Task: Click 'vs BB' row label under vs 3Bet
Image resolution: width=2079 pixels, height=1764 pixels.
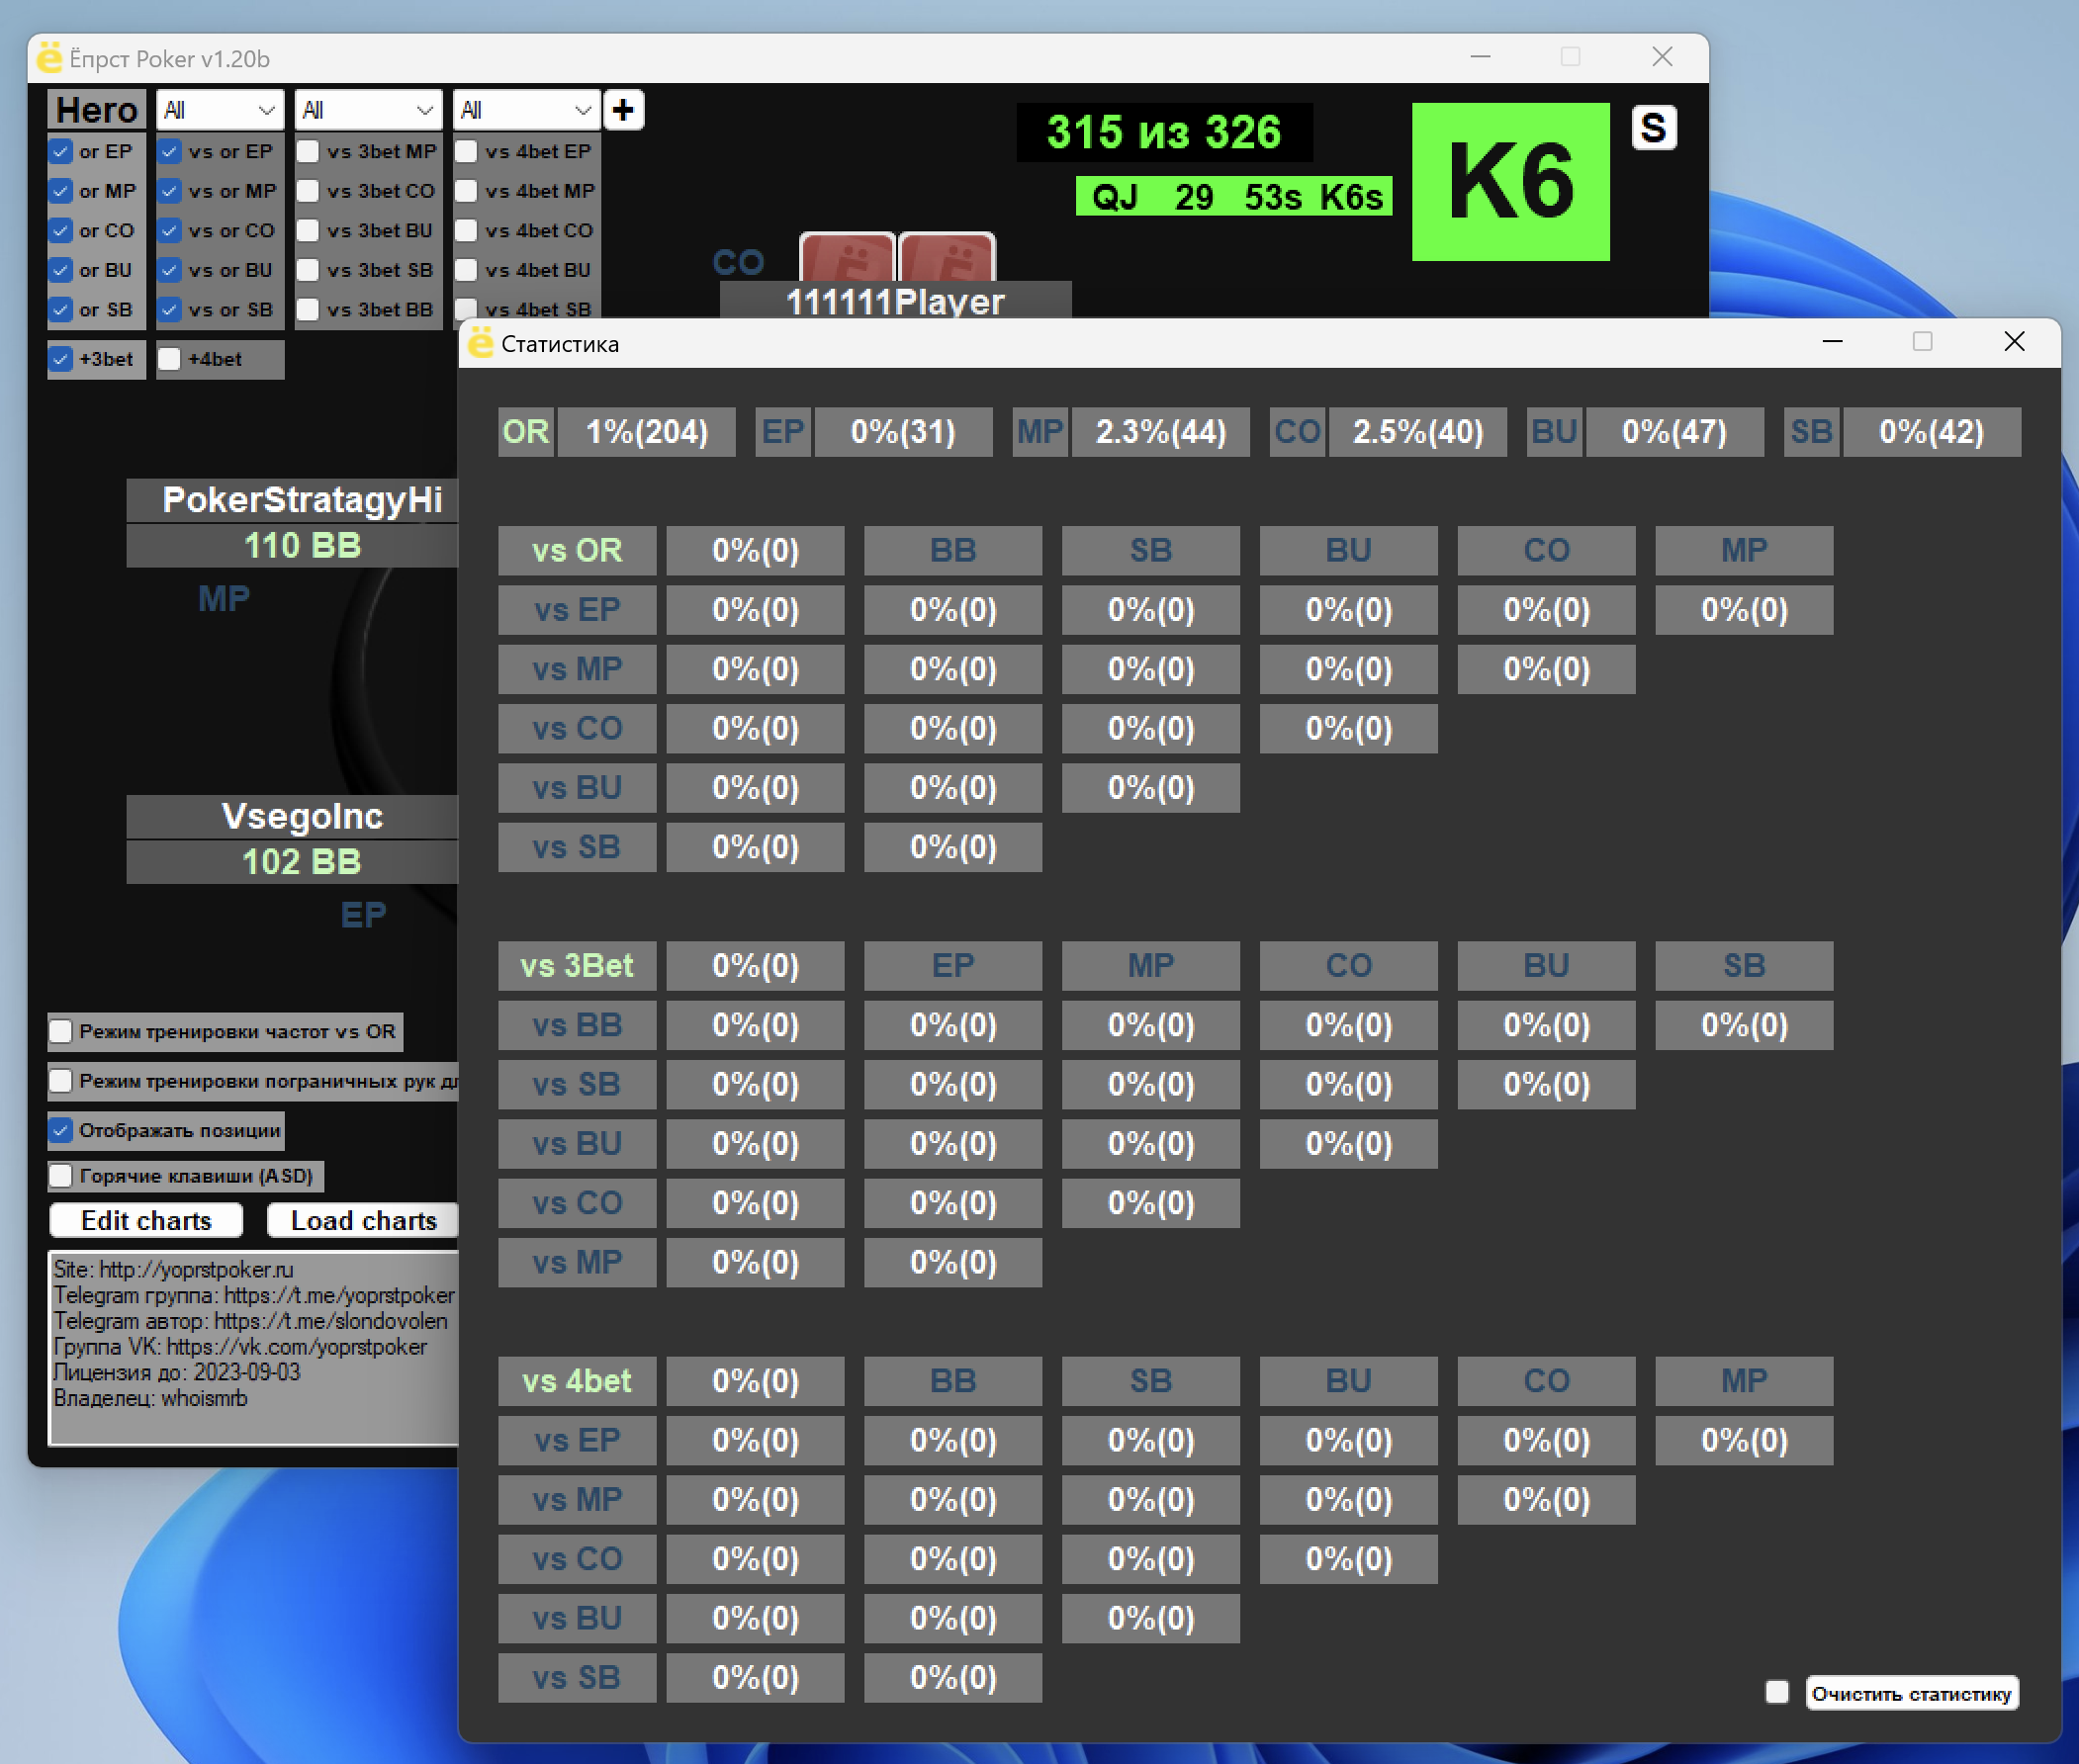Action: pos(577,1025)
